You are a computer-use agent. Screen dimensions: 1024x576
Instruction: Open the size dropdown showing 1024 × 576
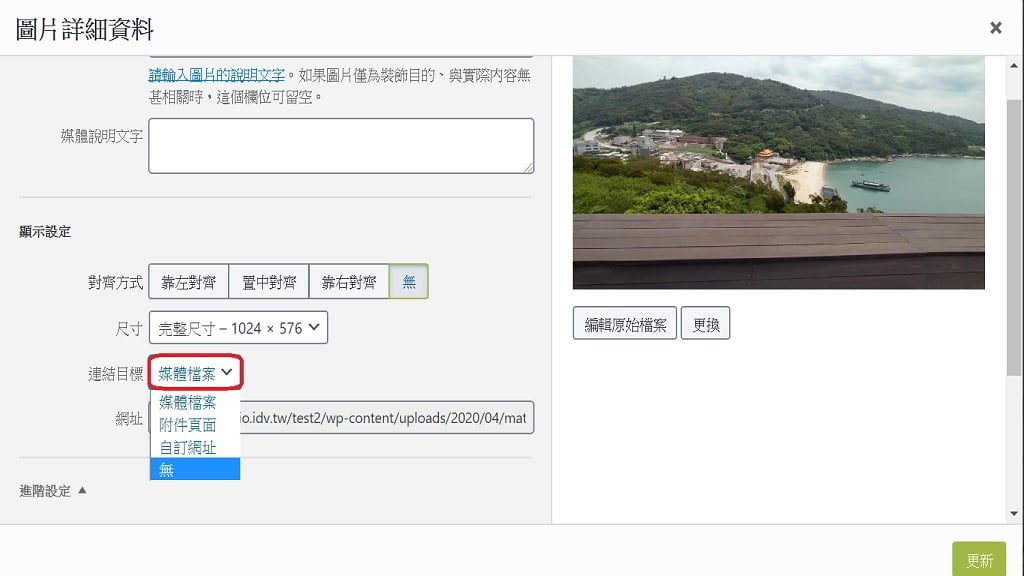point(238,328)
